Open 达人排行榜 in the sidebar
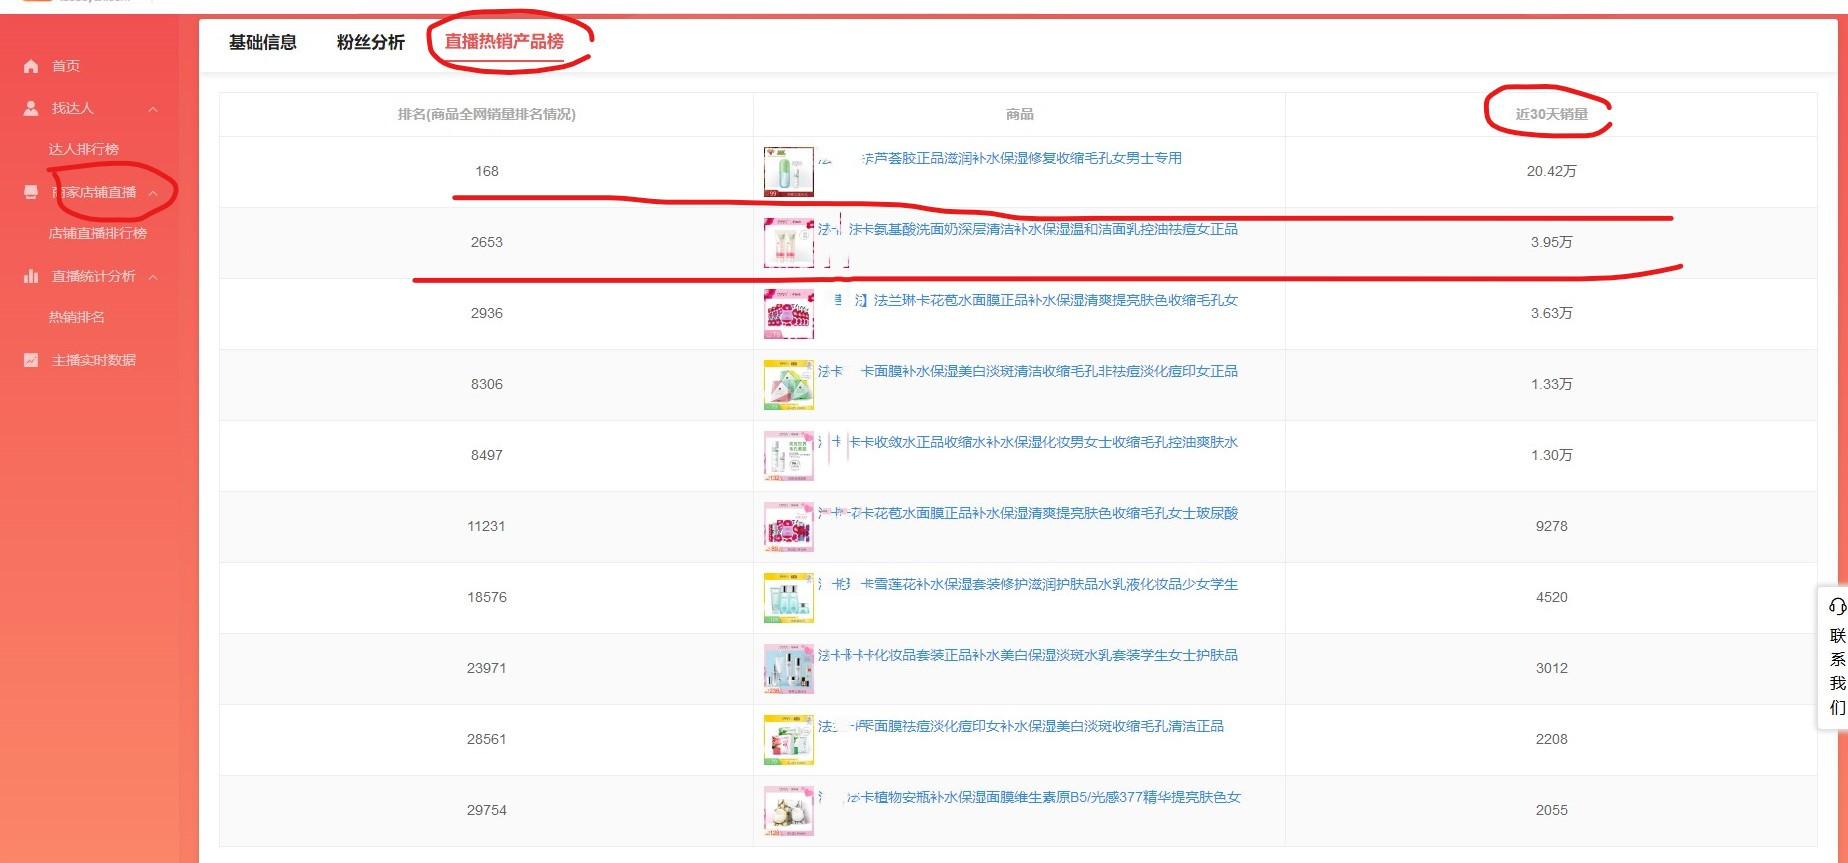 pos(84,149)
